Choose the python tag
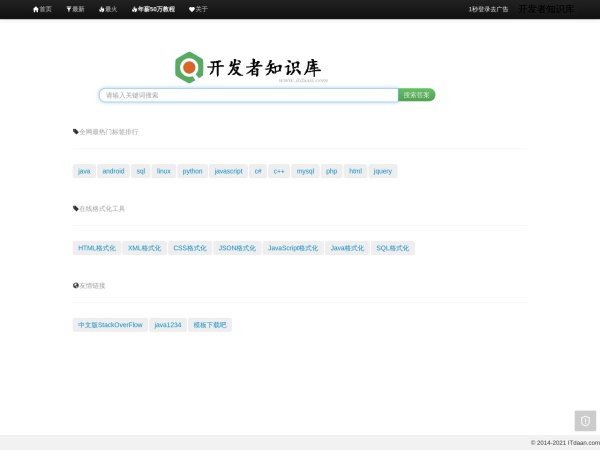Image resolution: width=600 pixels, height=450 pixels. tap(192, 171)
